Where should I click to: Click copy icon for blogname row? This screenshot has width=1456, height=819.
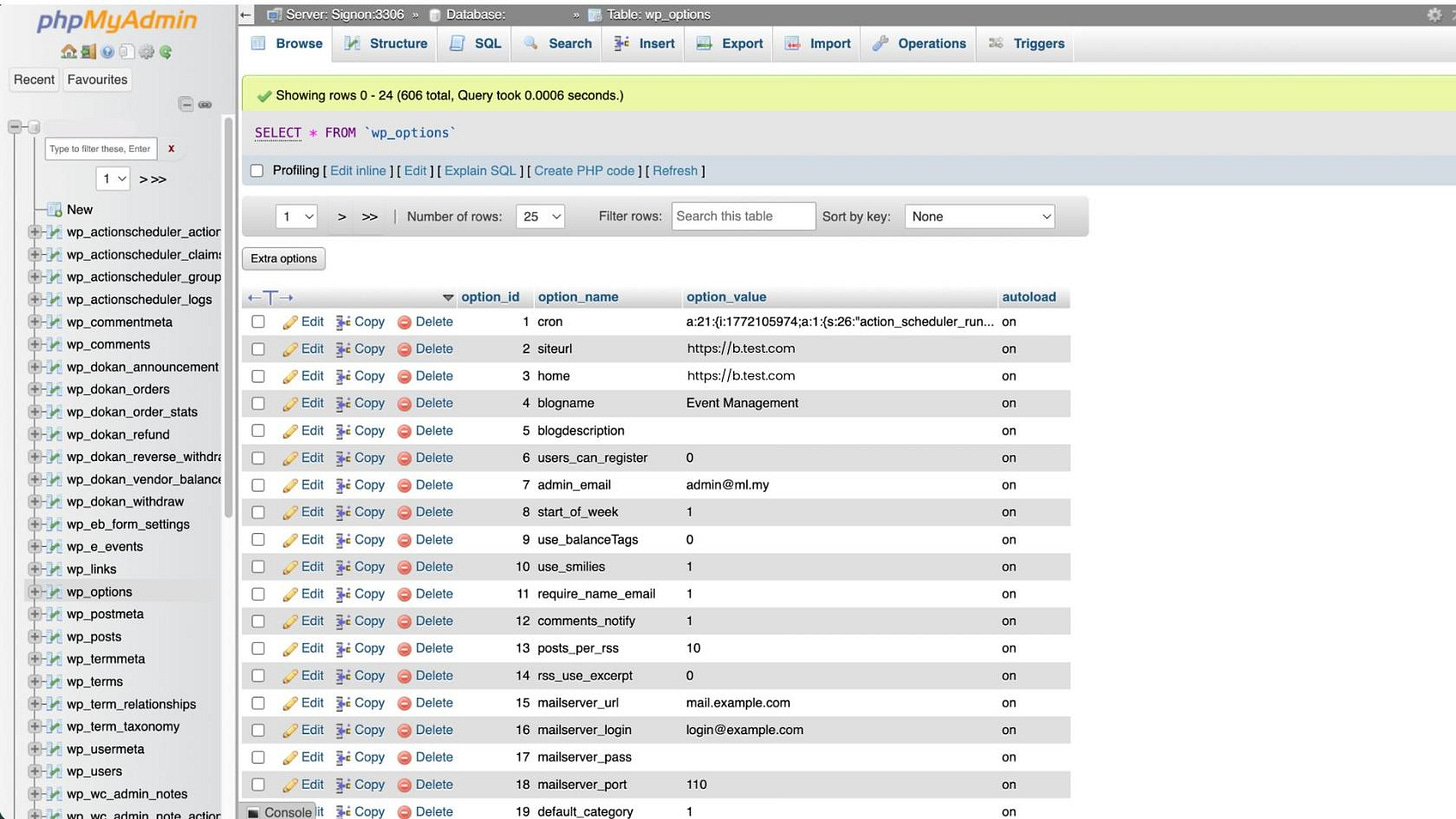pos(342,403)
